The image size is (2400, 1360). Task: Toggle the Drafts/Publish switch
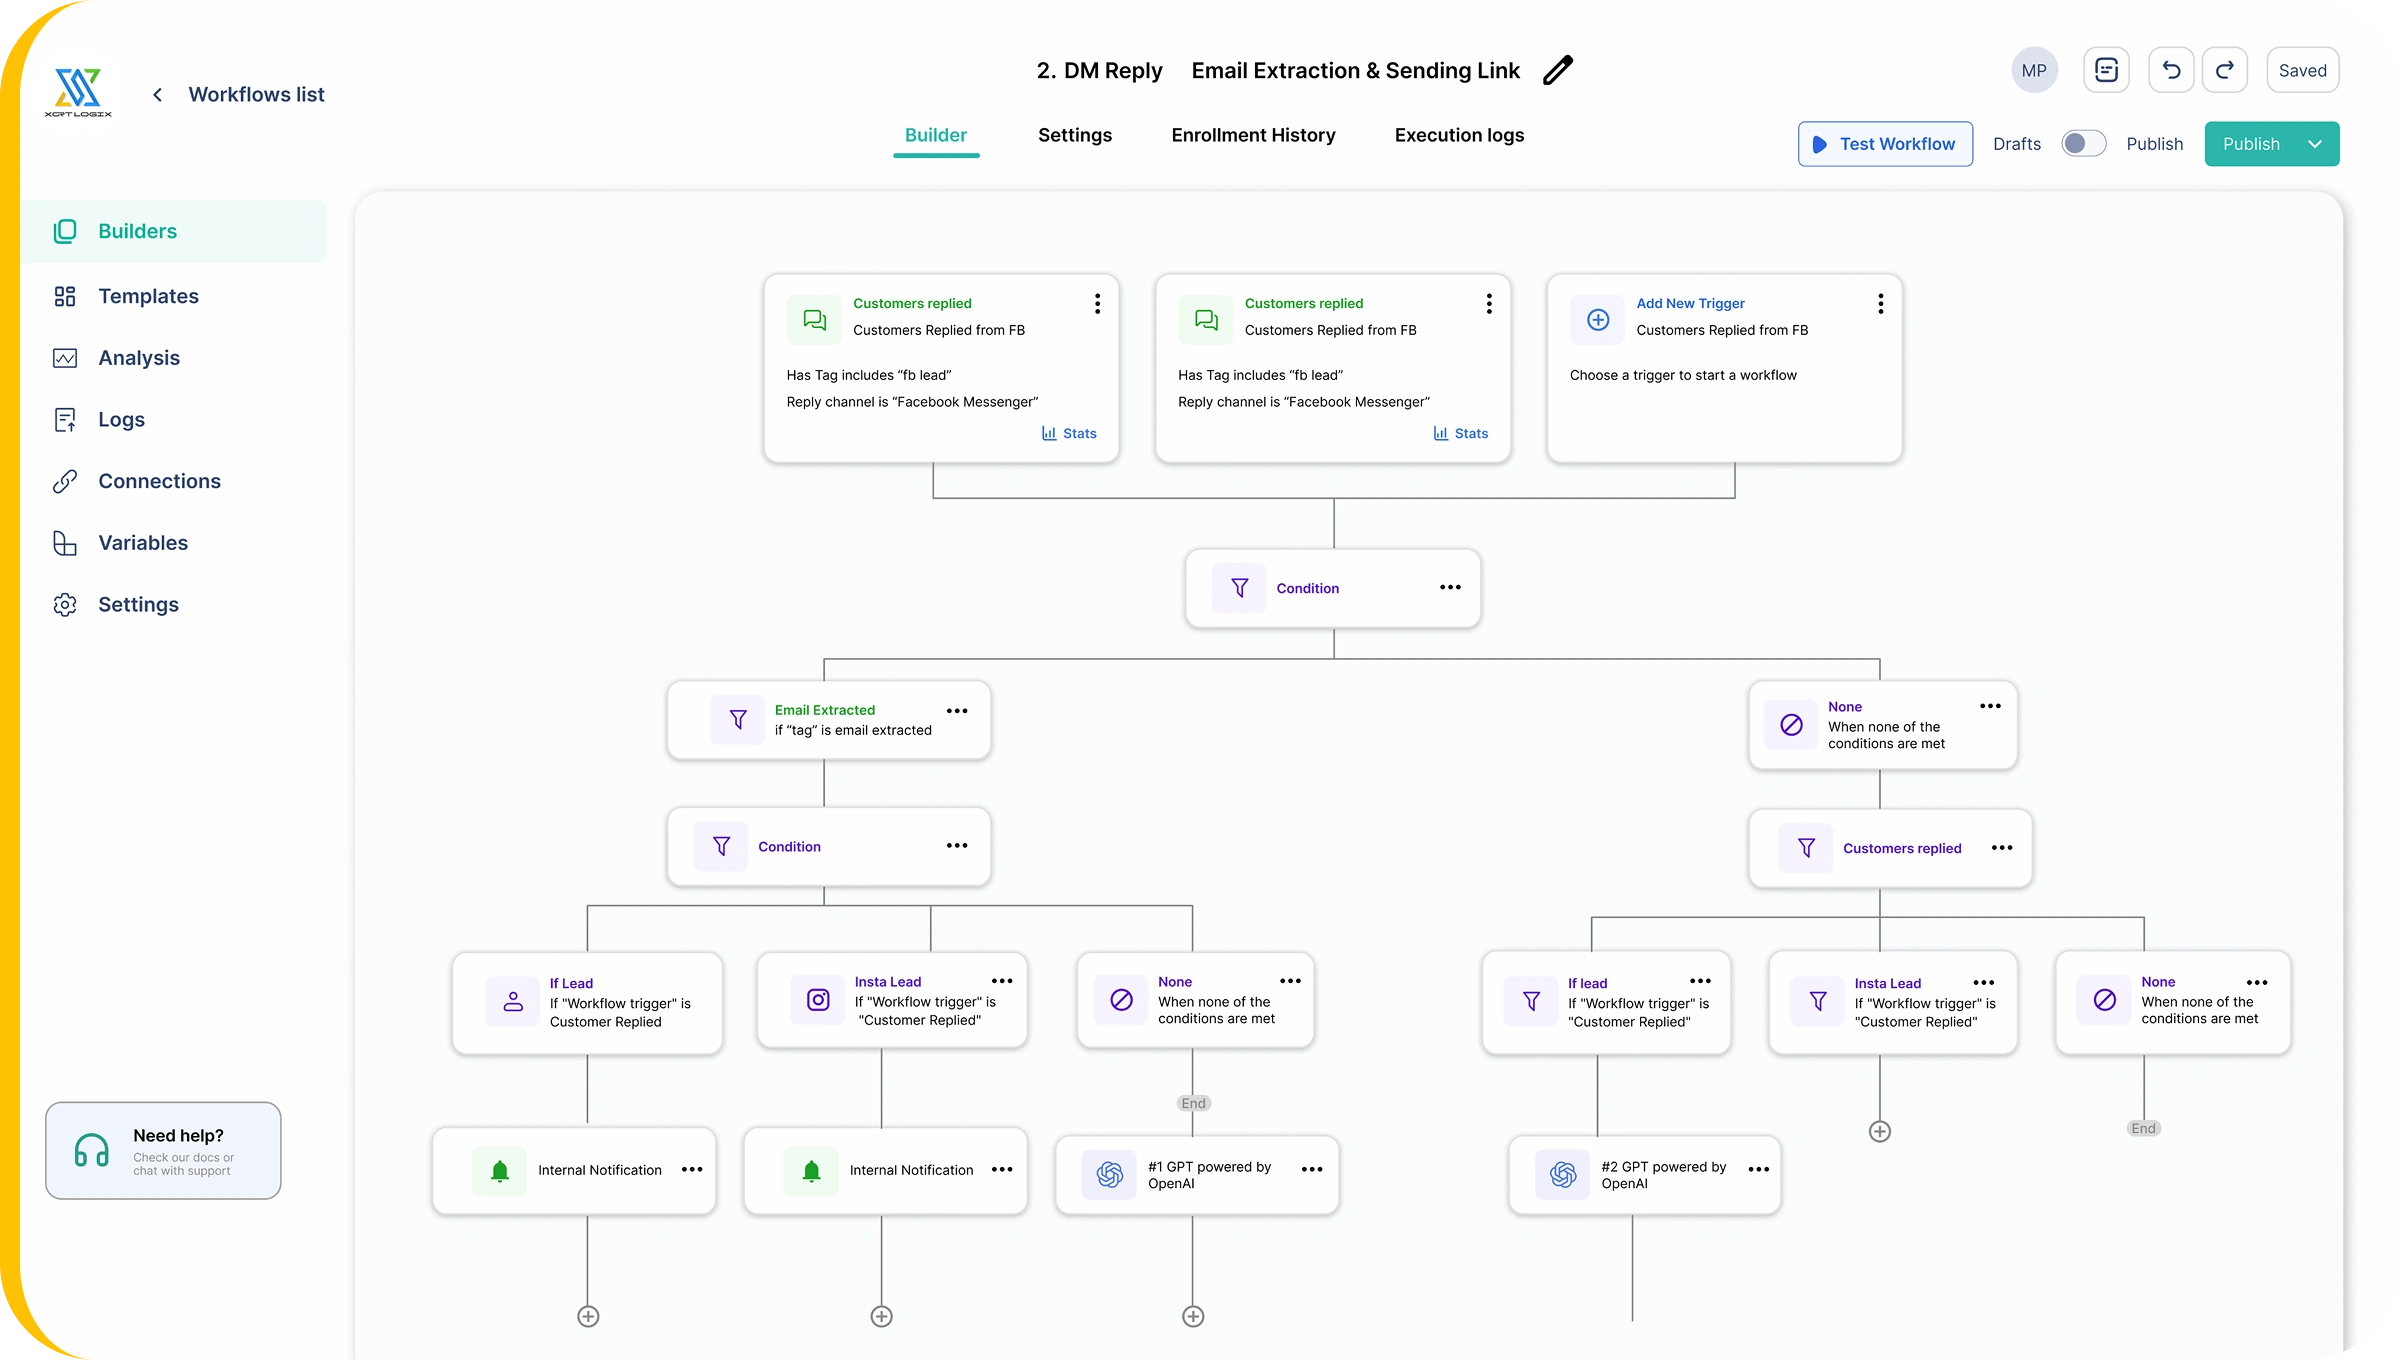pyautogui.click(x=2084, y=144)
